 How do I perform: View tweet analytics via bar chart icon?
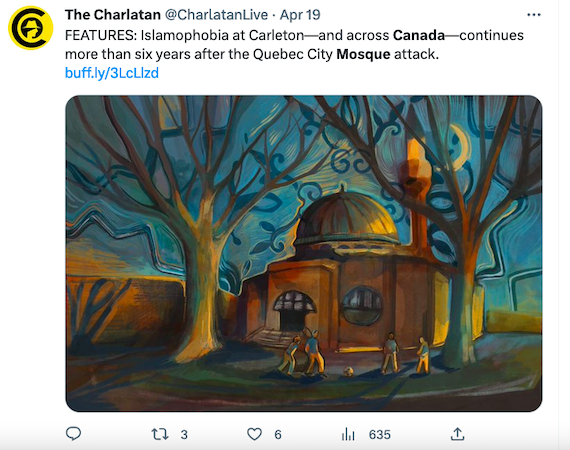click(348, 434)
